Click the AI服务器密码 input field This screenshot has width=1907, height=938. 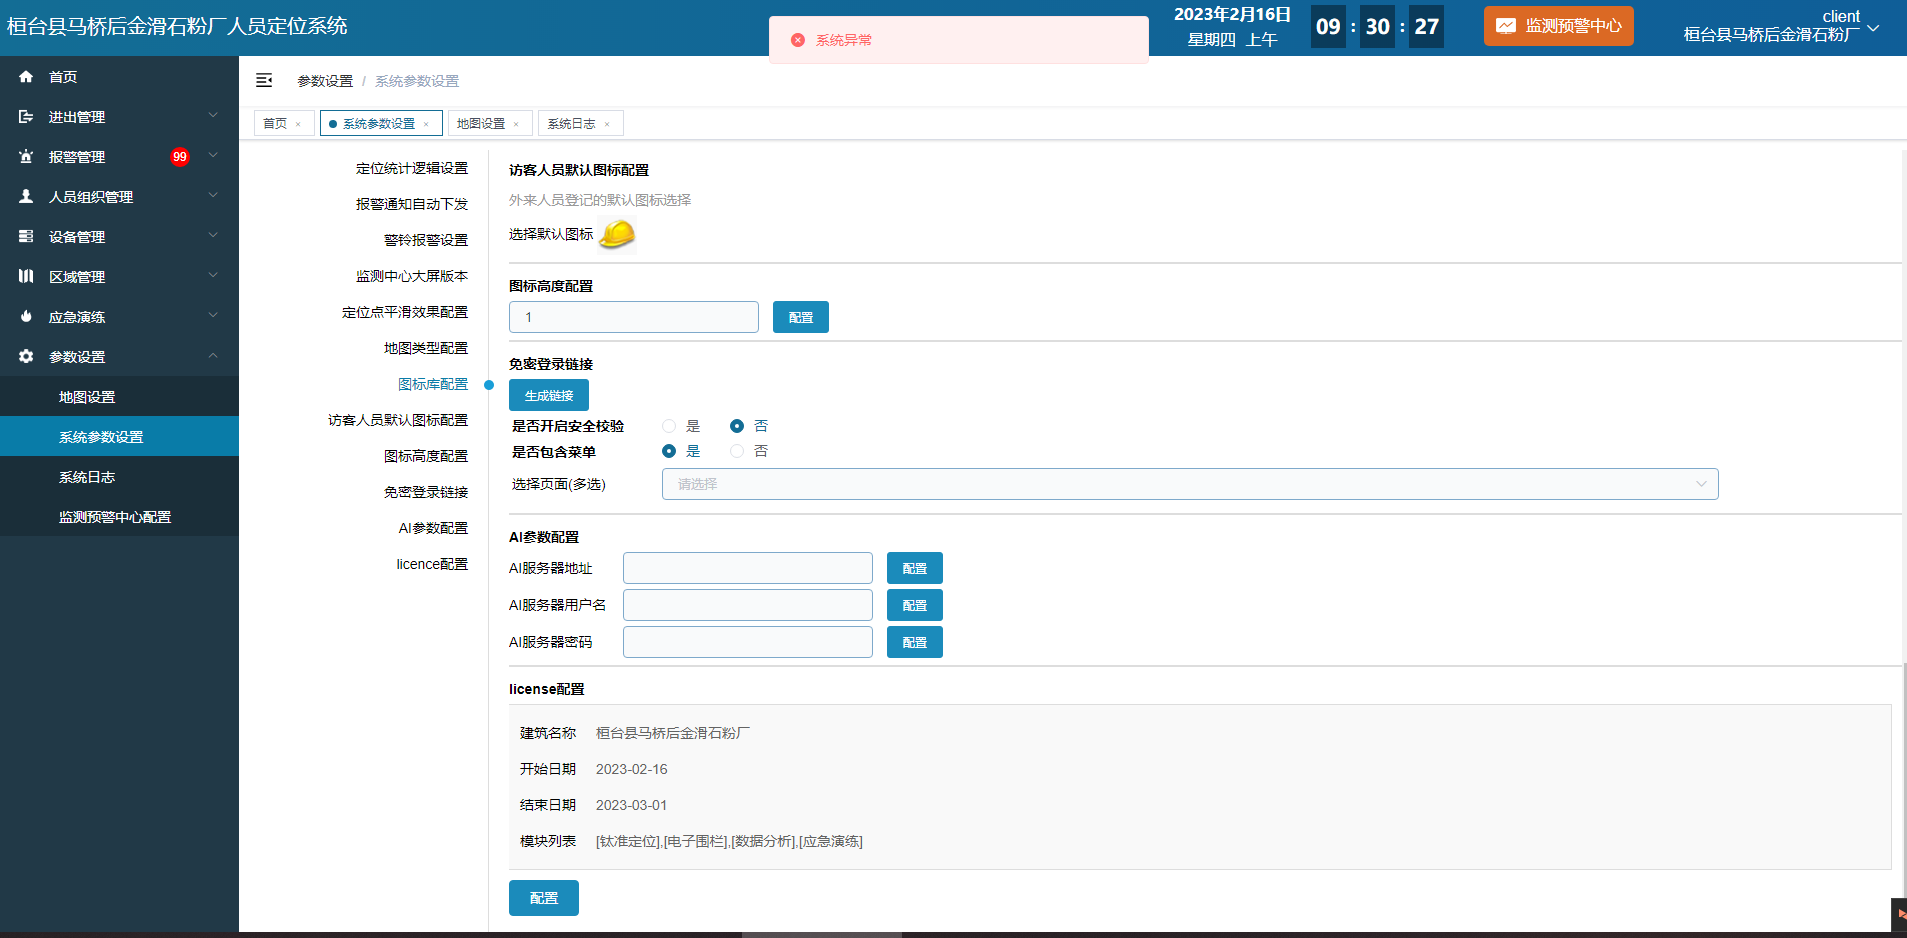pyautogui.click(x=748, y=642)
